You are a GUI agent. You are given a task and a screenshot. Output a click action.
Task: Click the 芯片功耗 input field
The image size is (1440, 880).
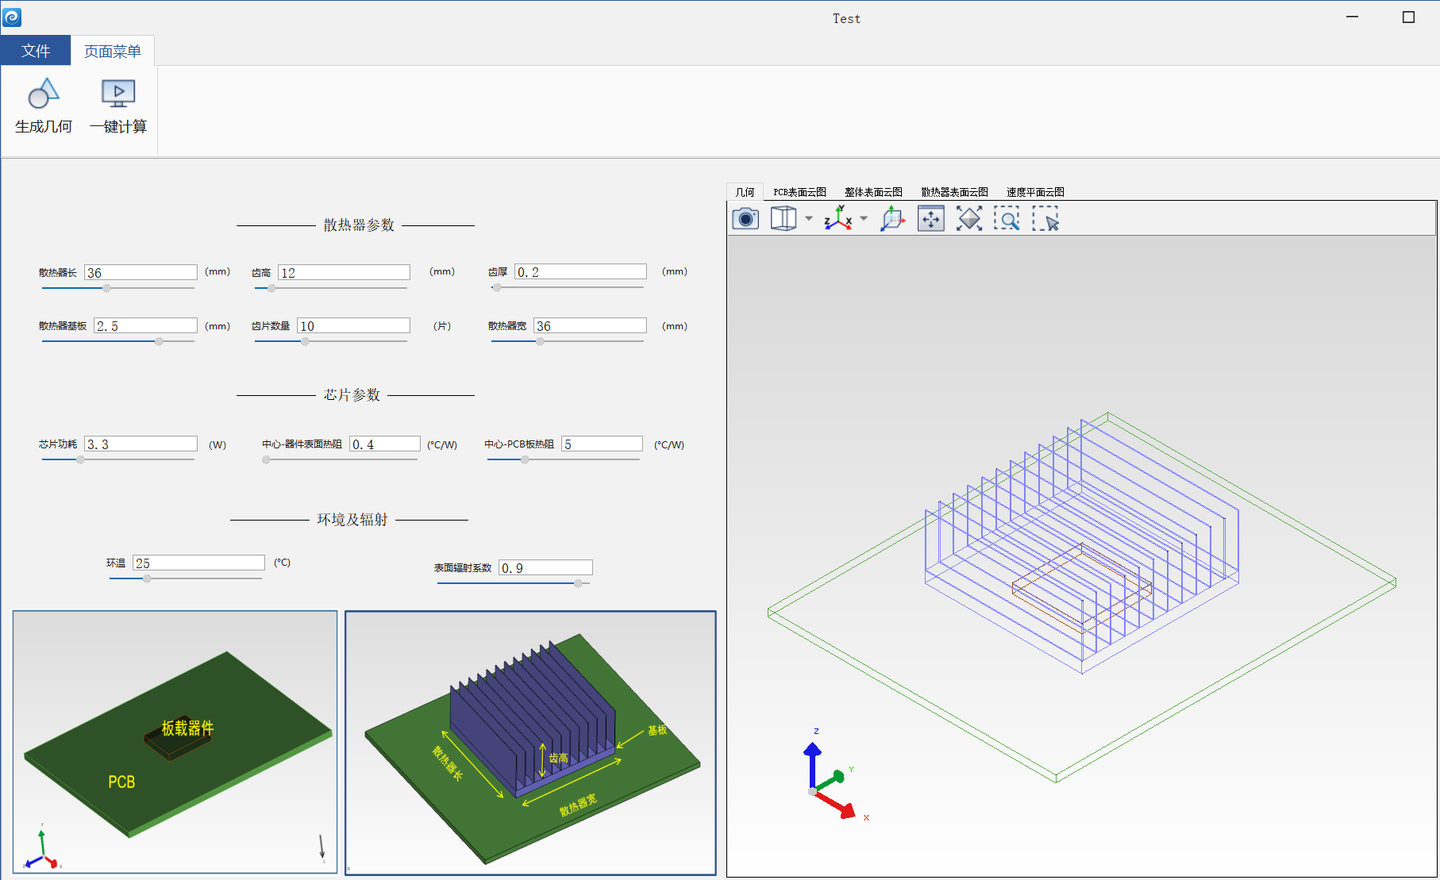point(141,444)
